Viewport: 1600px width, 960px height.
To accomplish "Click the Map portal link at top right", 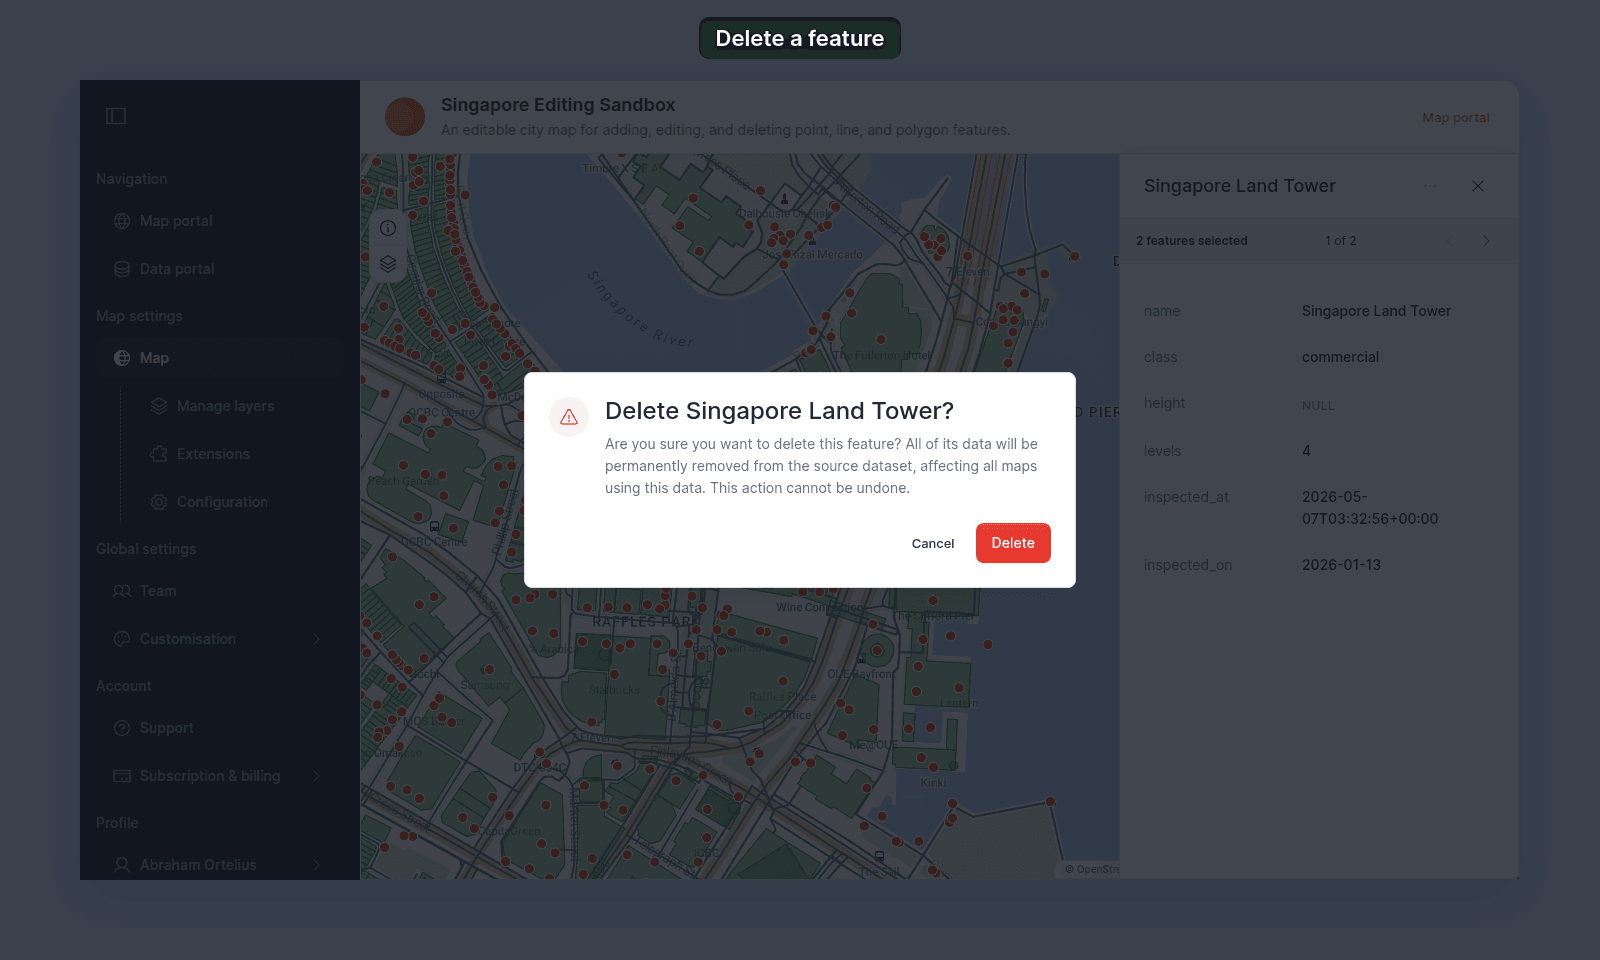I will pyautogui.click(x=1456, y=117).
